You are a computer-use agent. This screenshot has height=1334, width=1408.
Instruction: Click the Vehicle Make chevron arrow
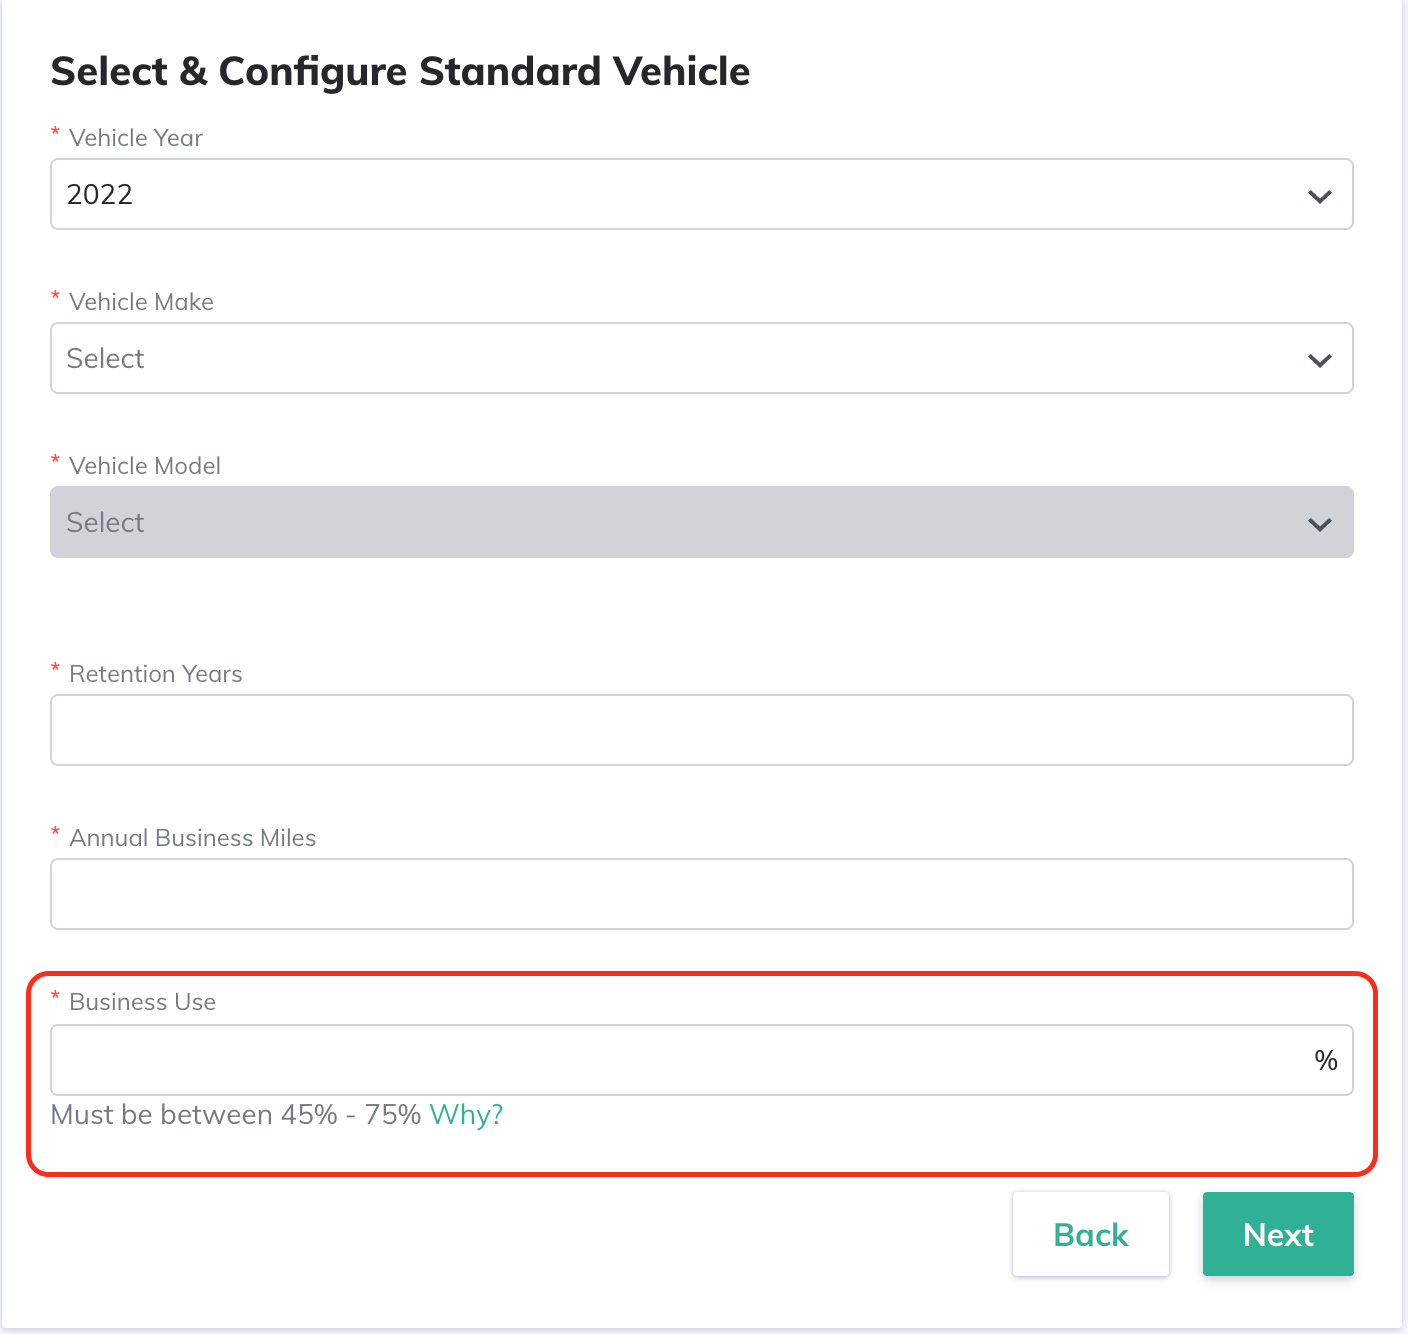point(1319,360)
